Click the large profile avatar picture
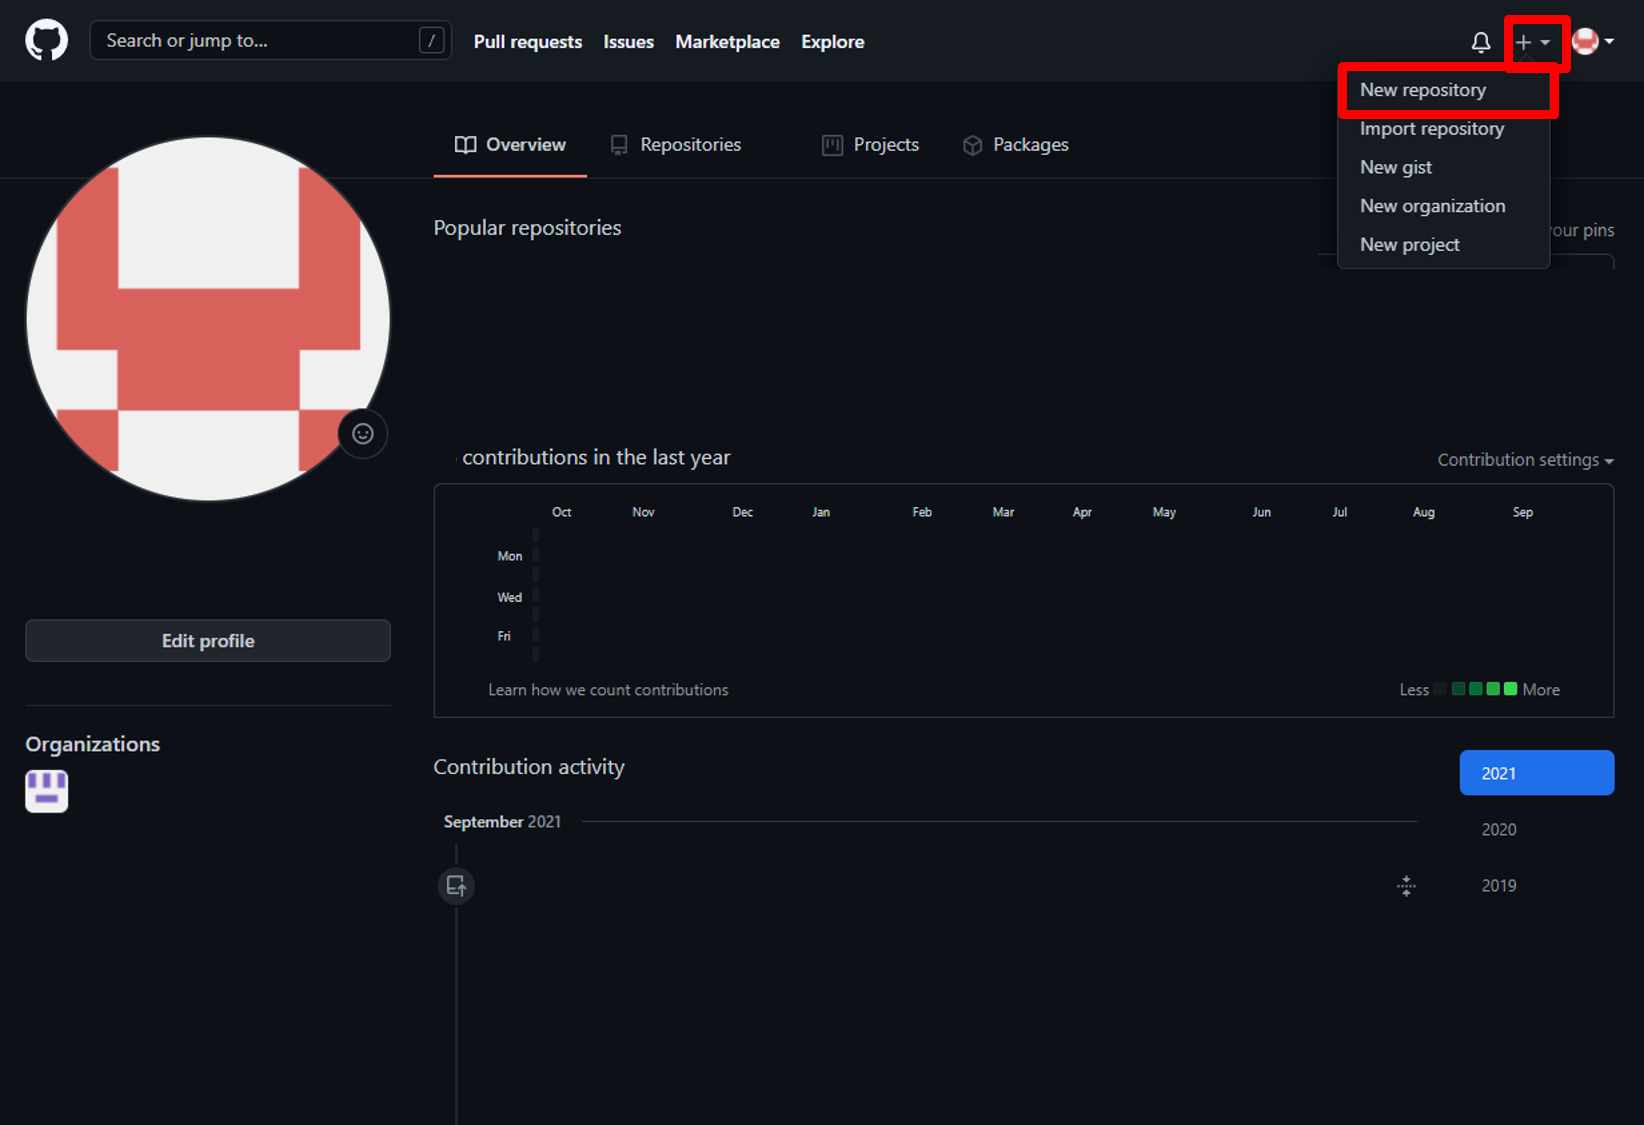Screen dimensions: 1644x1125 208,319
